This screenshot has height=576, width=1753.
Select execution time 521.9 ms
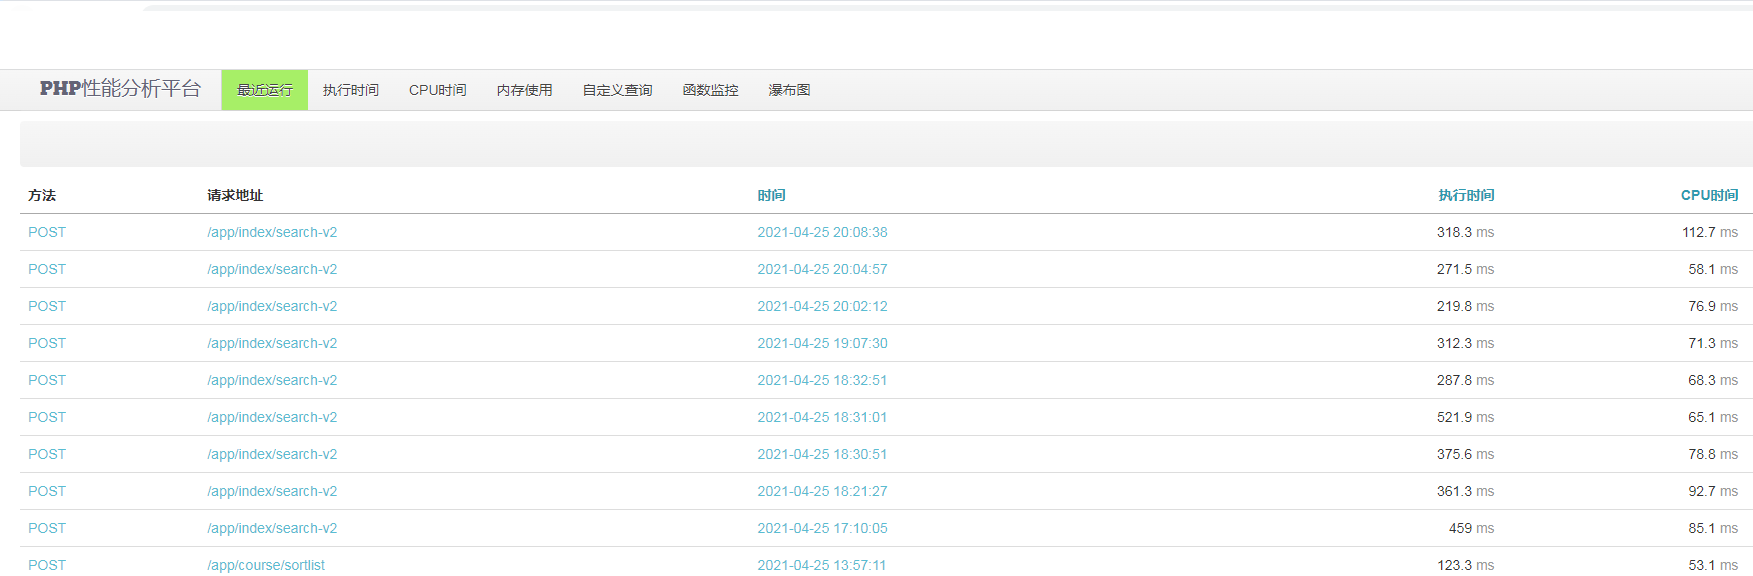pyautogui.click(x=1466, y=417)
